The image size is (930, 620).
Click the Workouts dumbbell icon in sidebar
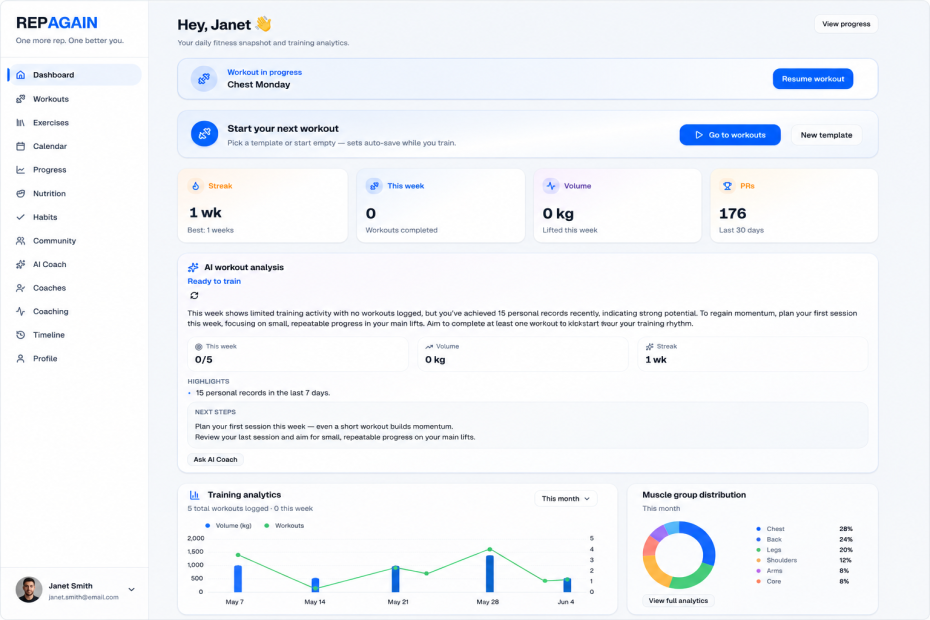click(x=21, y=99)
